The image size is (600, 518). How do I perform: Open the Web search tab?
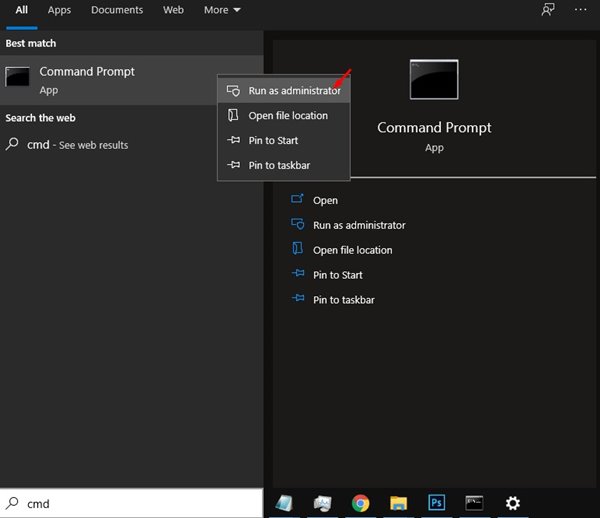(173, 10)
